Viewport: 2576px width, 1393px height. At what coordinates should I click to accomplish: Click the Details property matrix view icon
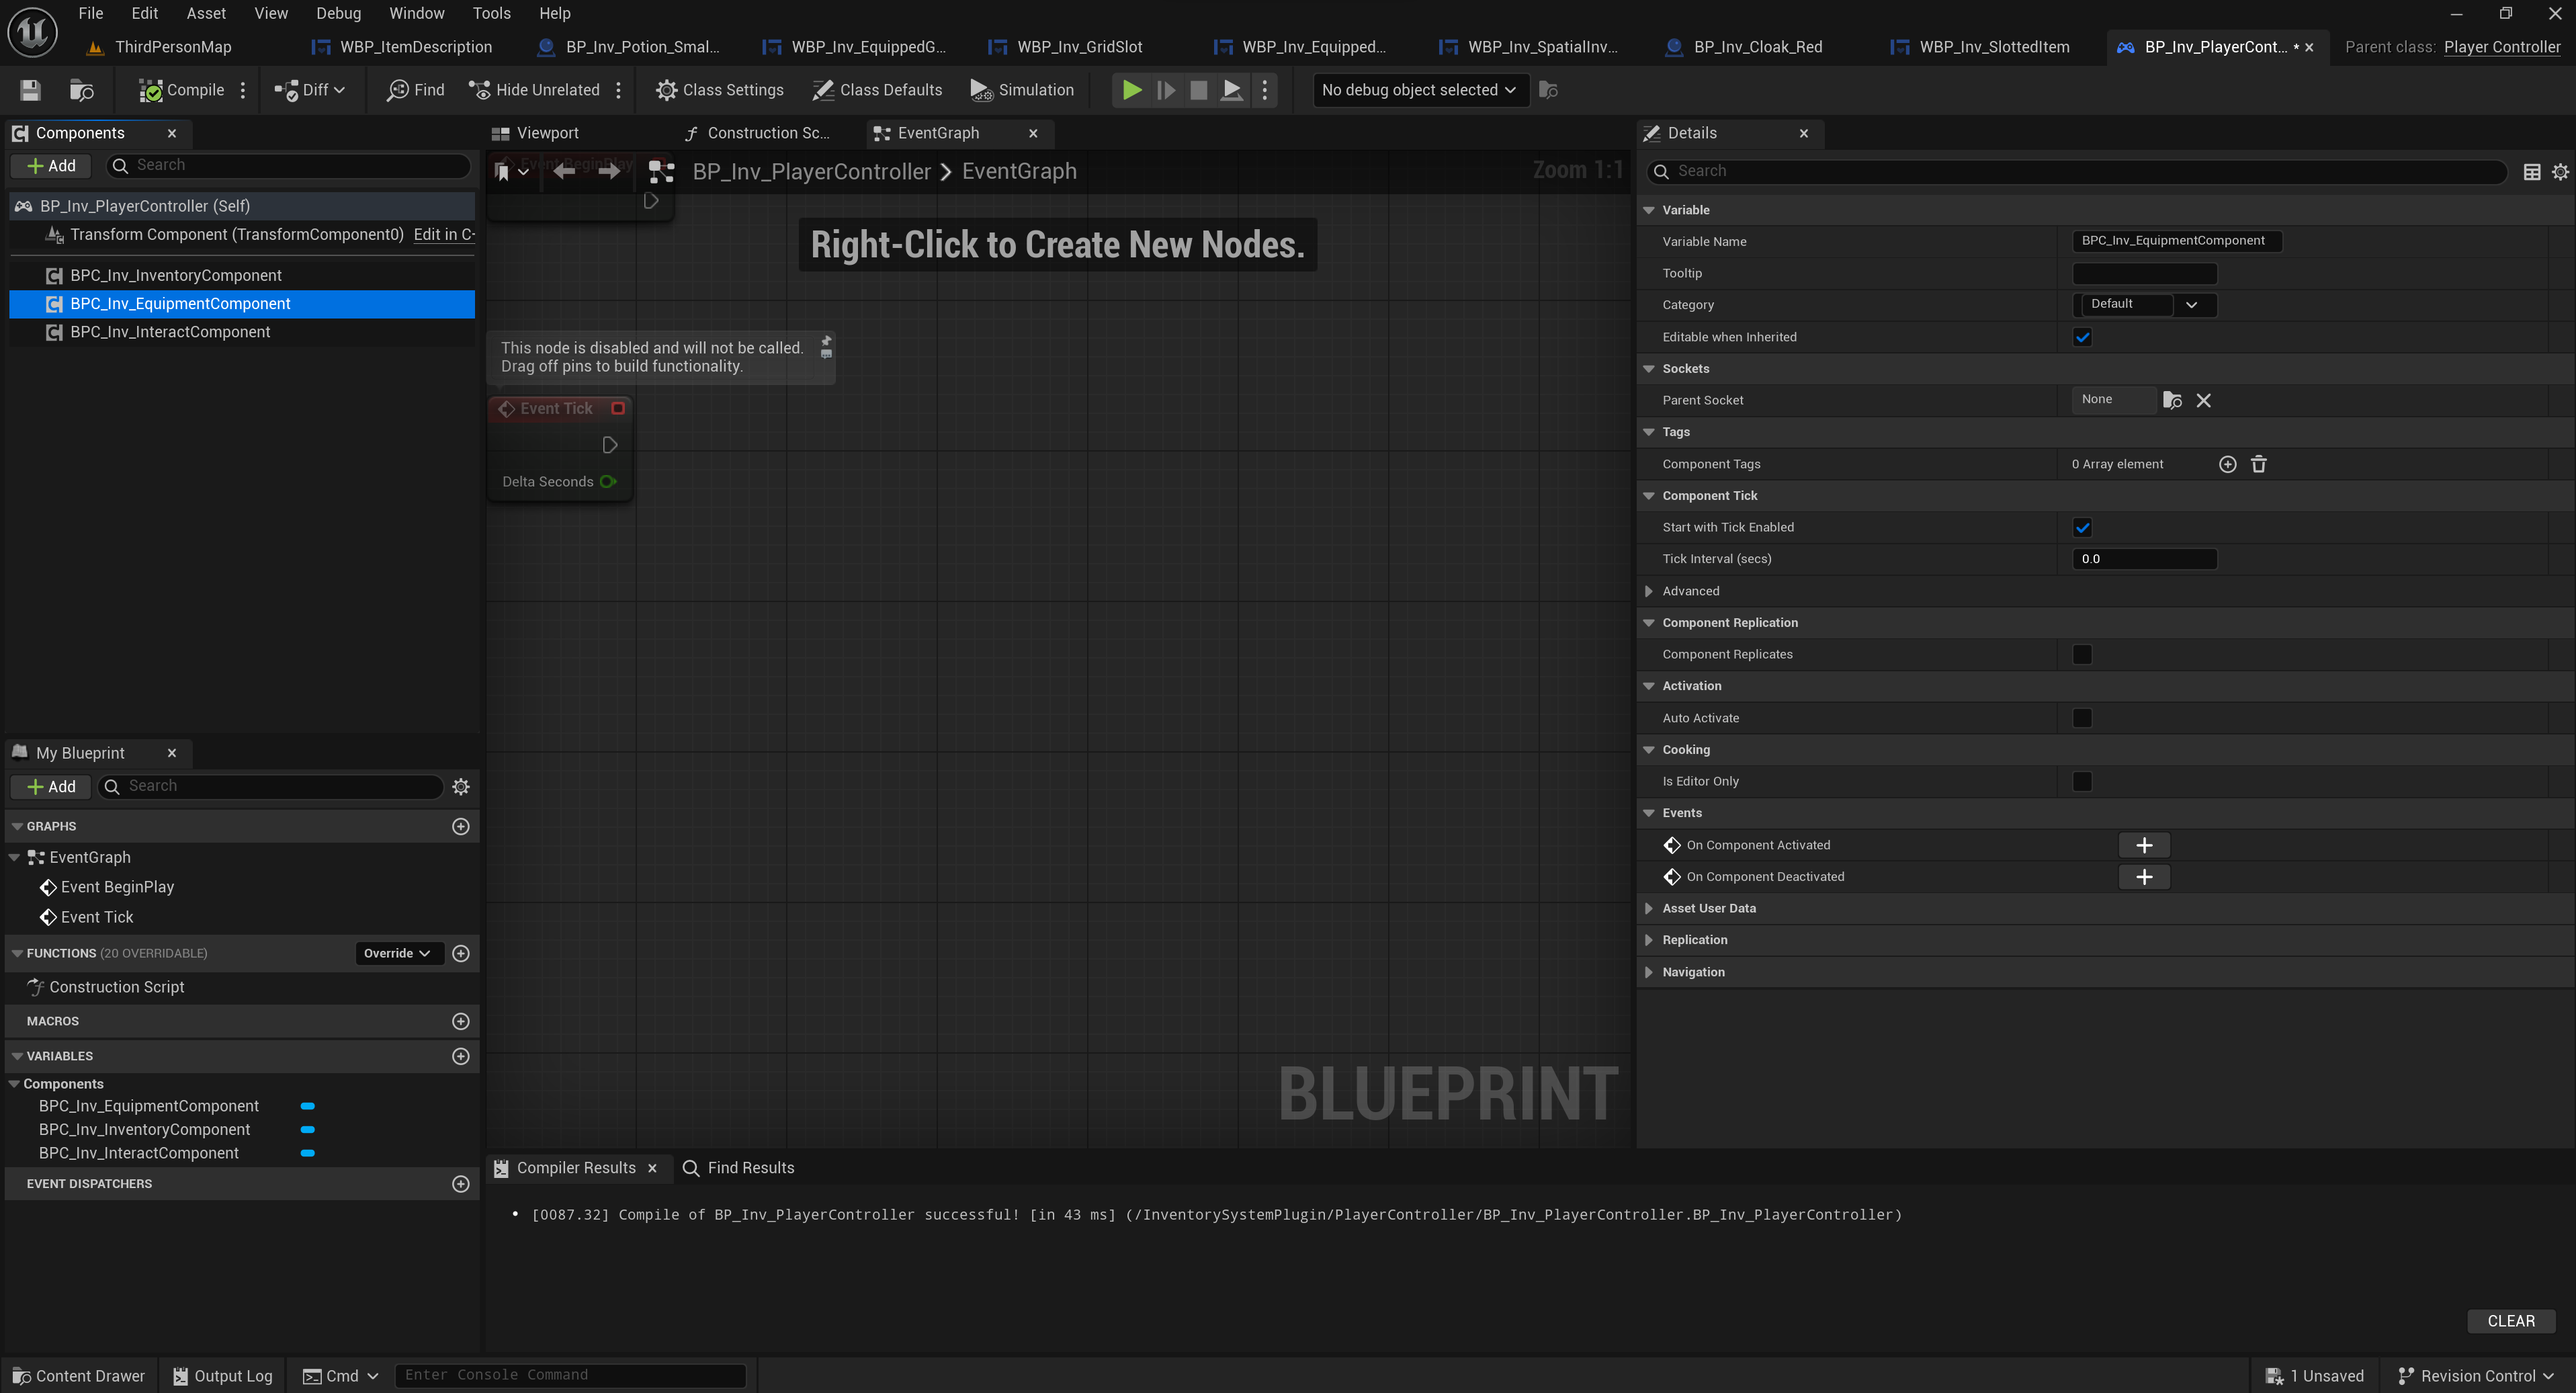coord(2531,172)
